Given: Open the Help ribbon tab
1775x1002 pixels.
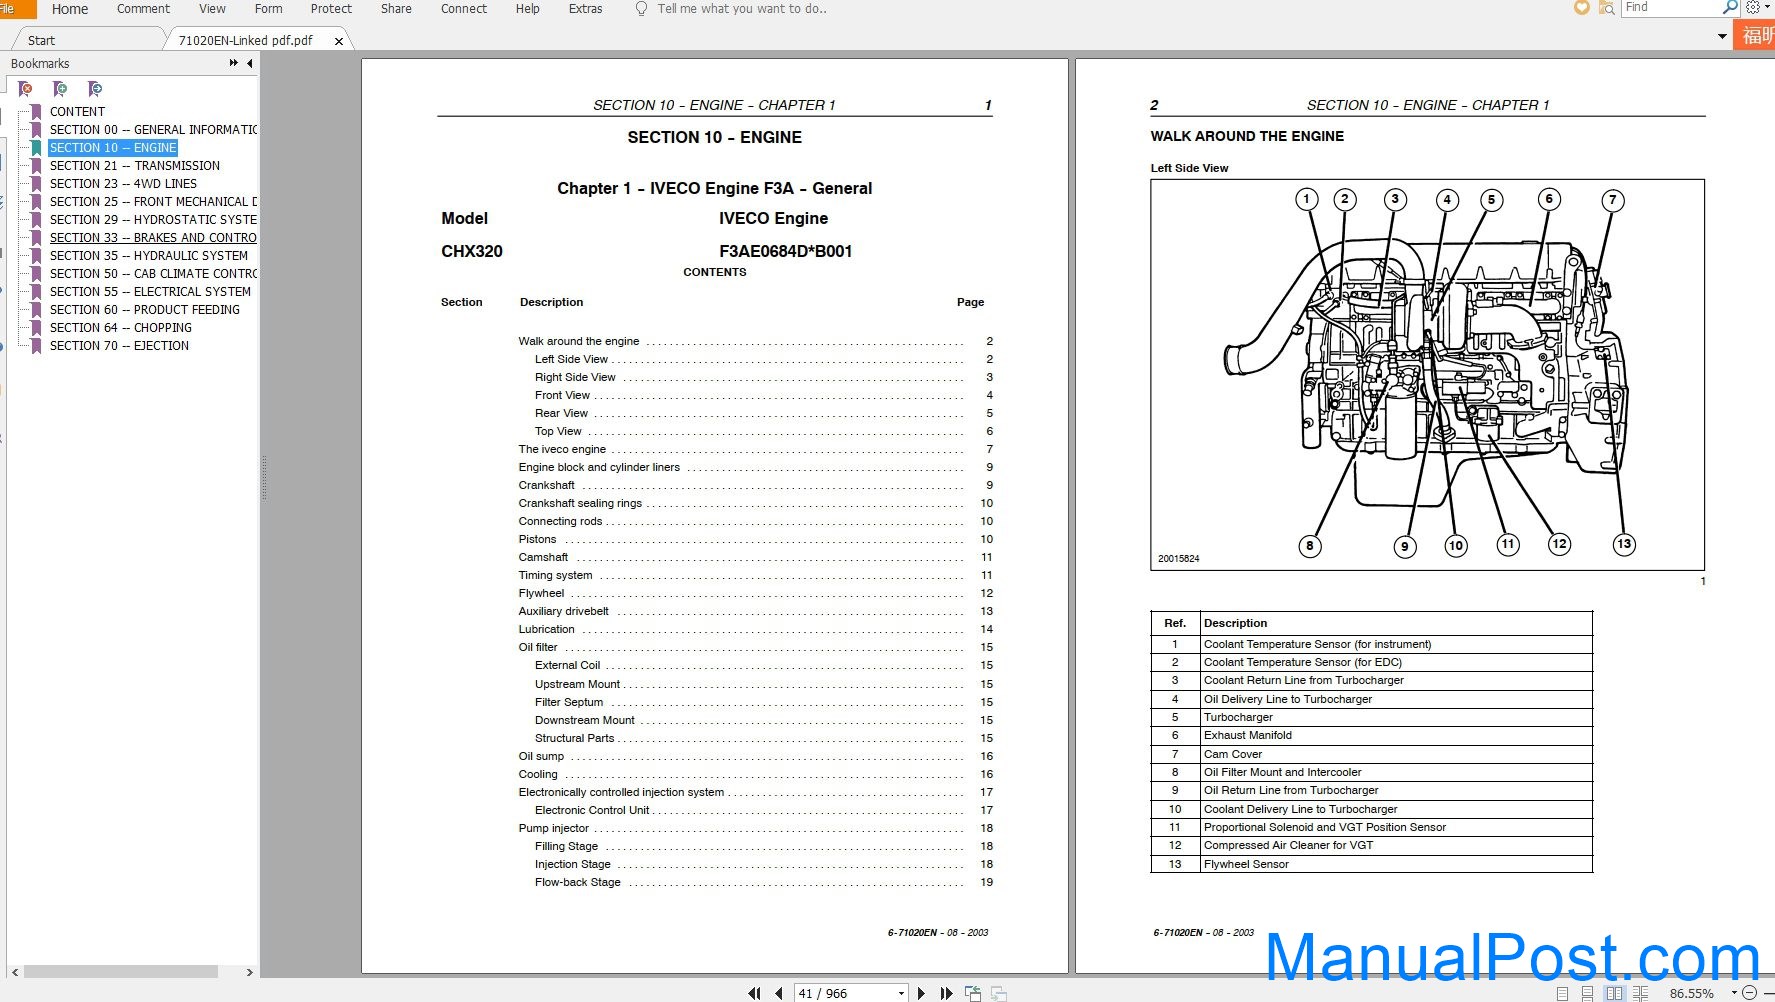Looking at the screenshot, I should (527, 9).
